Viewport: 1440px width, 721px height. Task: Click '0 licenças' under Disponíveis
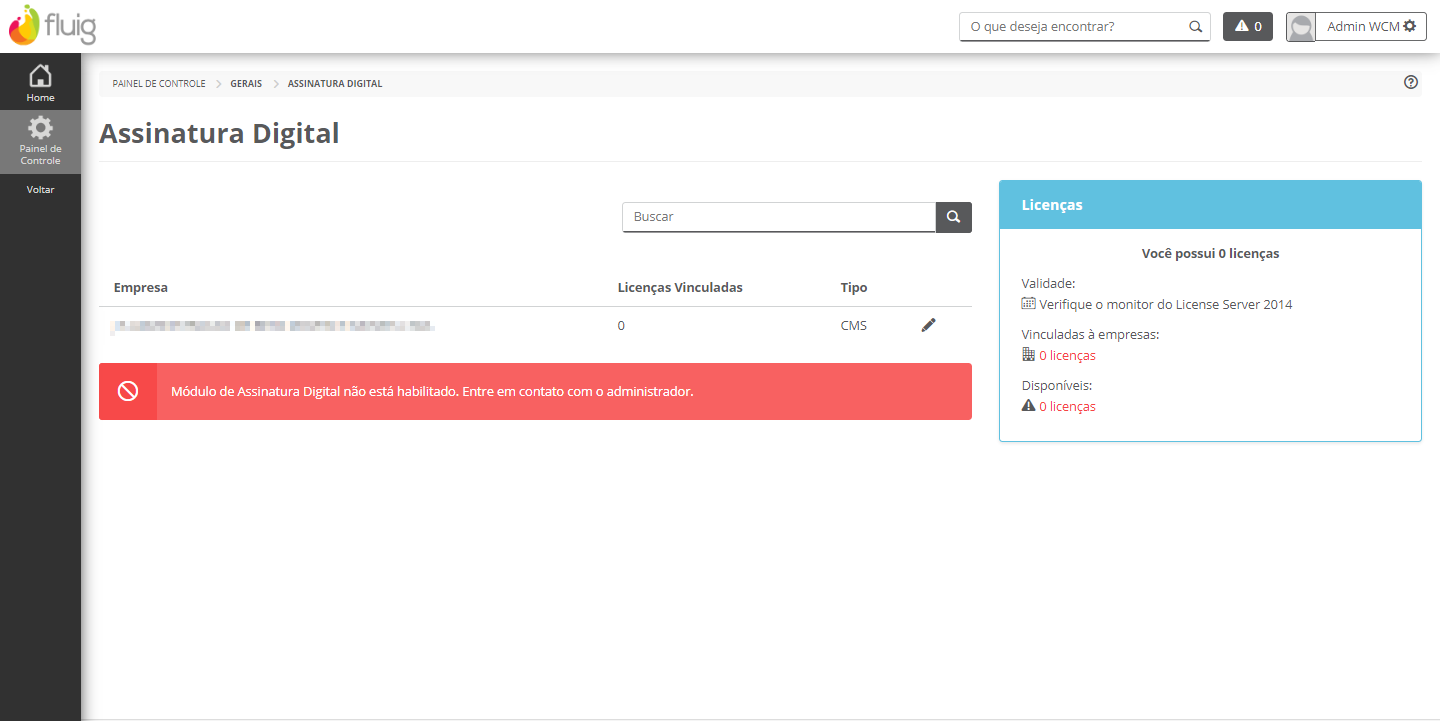[1067, 407]
